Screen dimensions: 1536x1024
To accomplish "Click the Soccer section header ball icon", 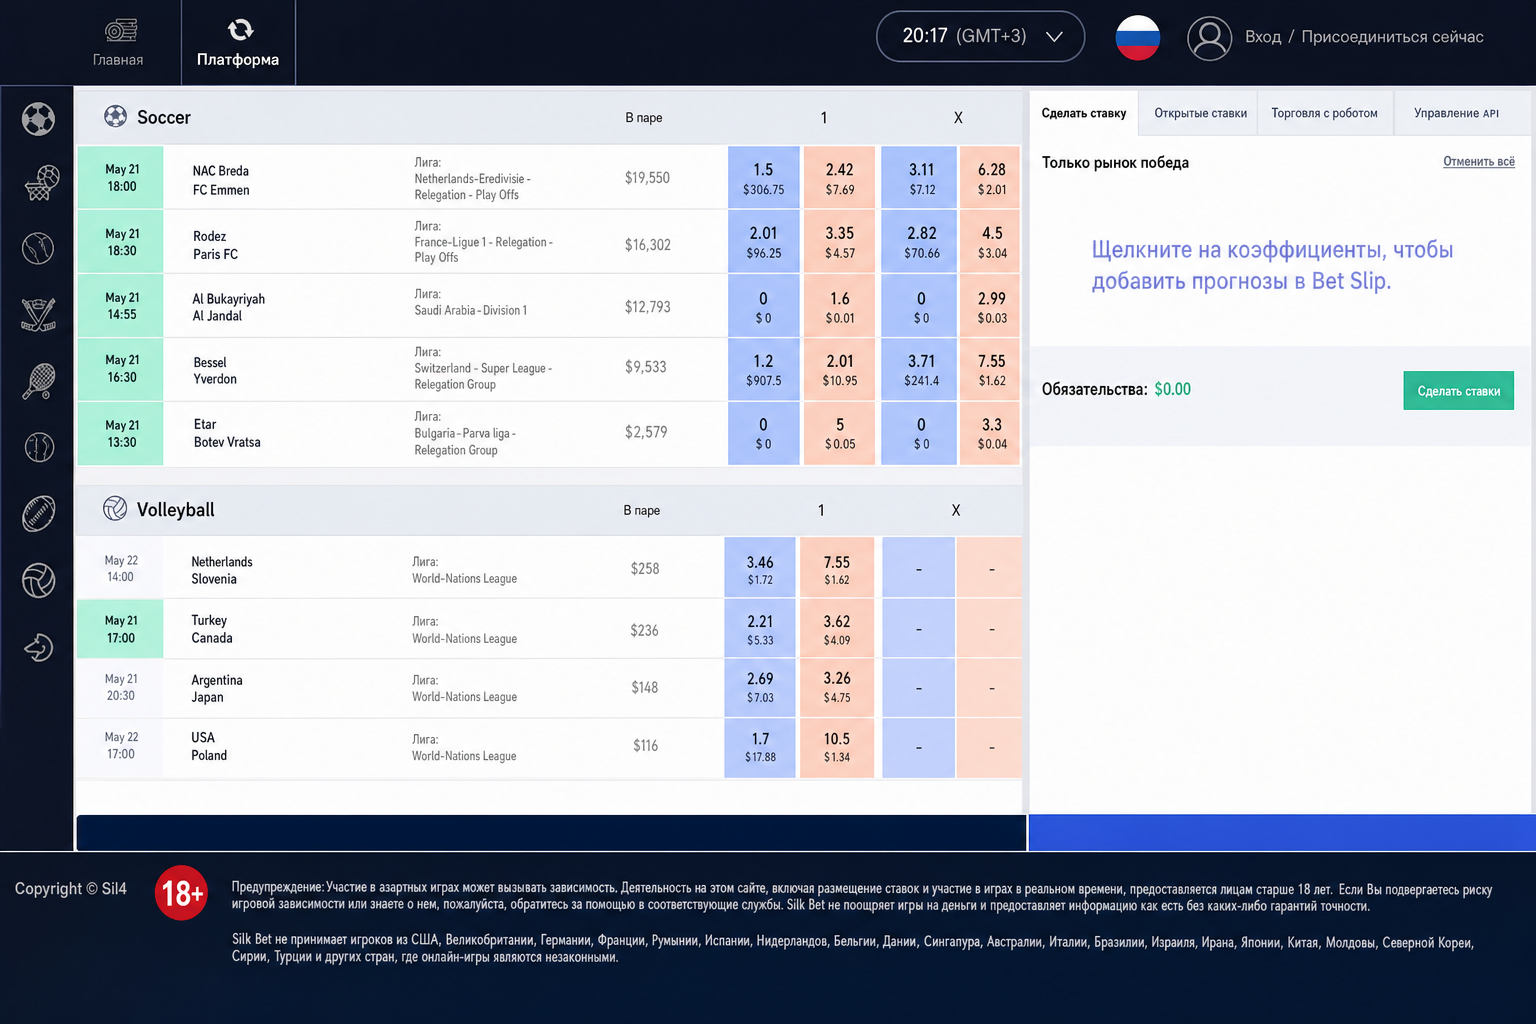I will coord(115,116).
